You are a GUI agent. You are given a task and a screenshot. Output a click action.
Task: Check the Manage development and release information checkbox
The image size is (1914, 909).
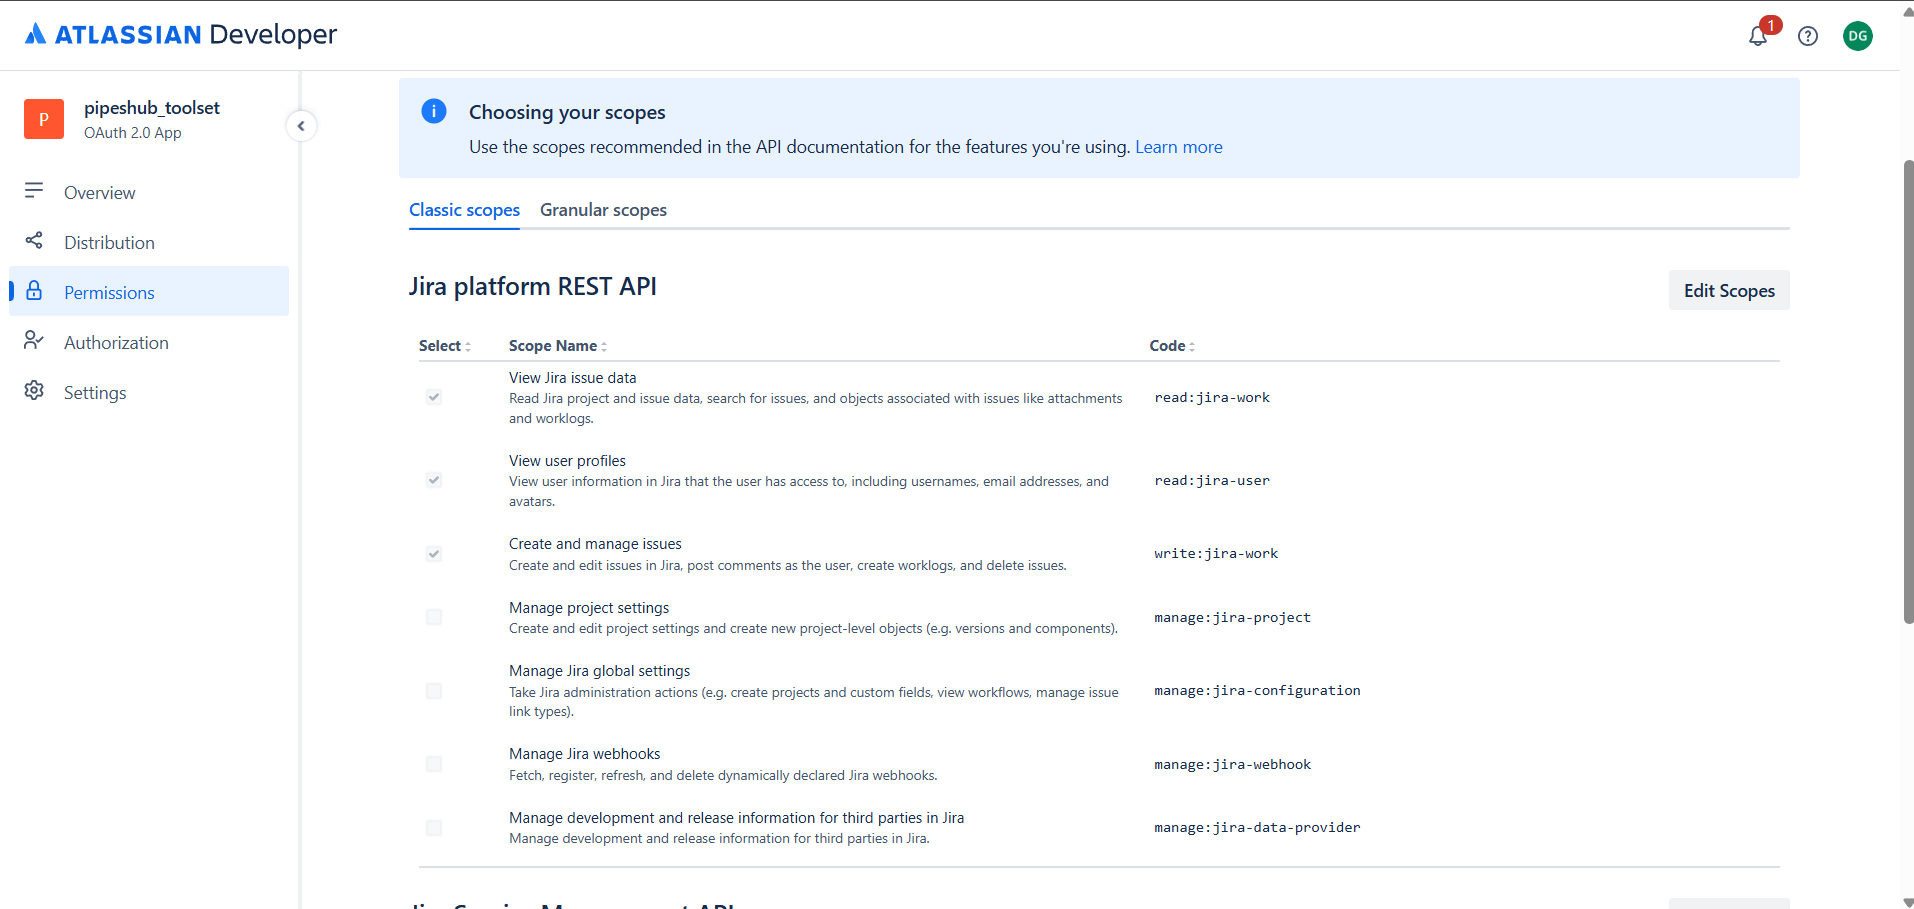coord(434,828)
